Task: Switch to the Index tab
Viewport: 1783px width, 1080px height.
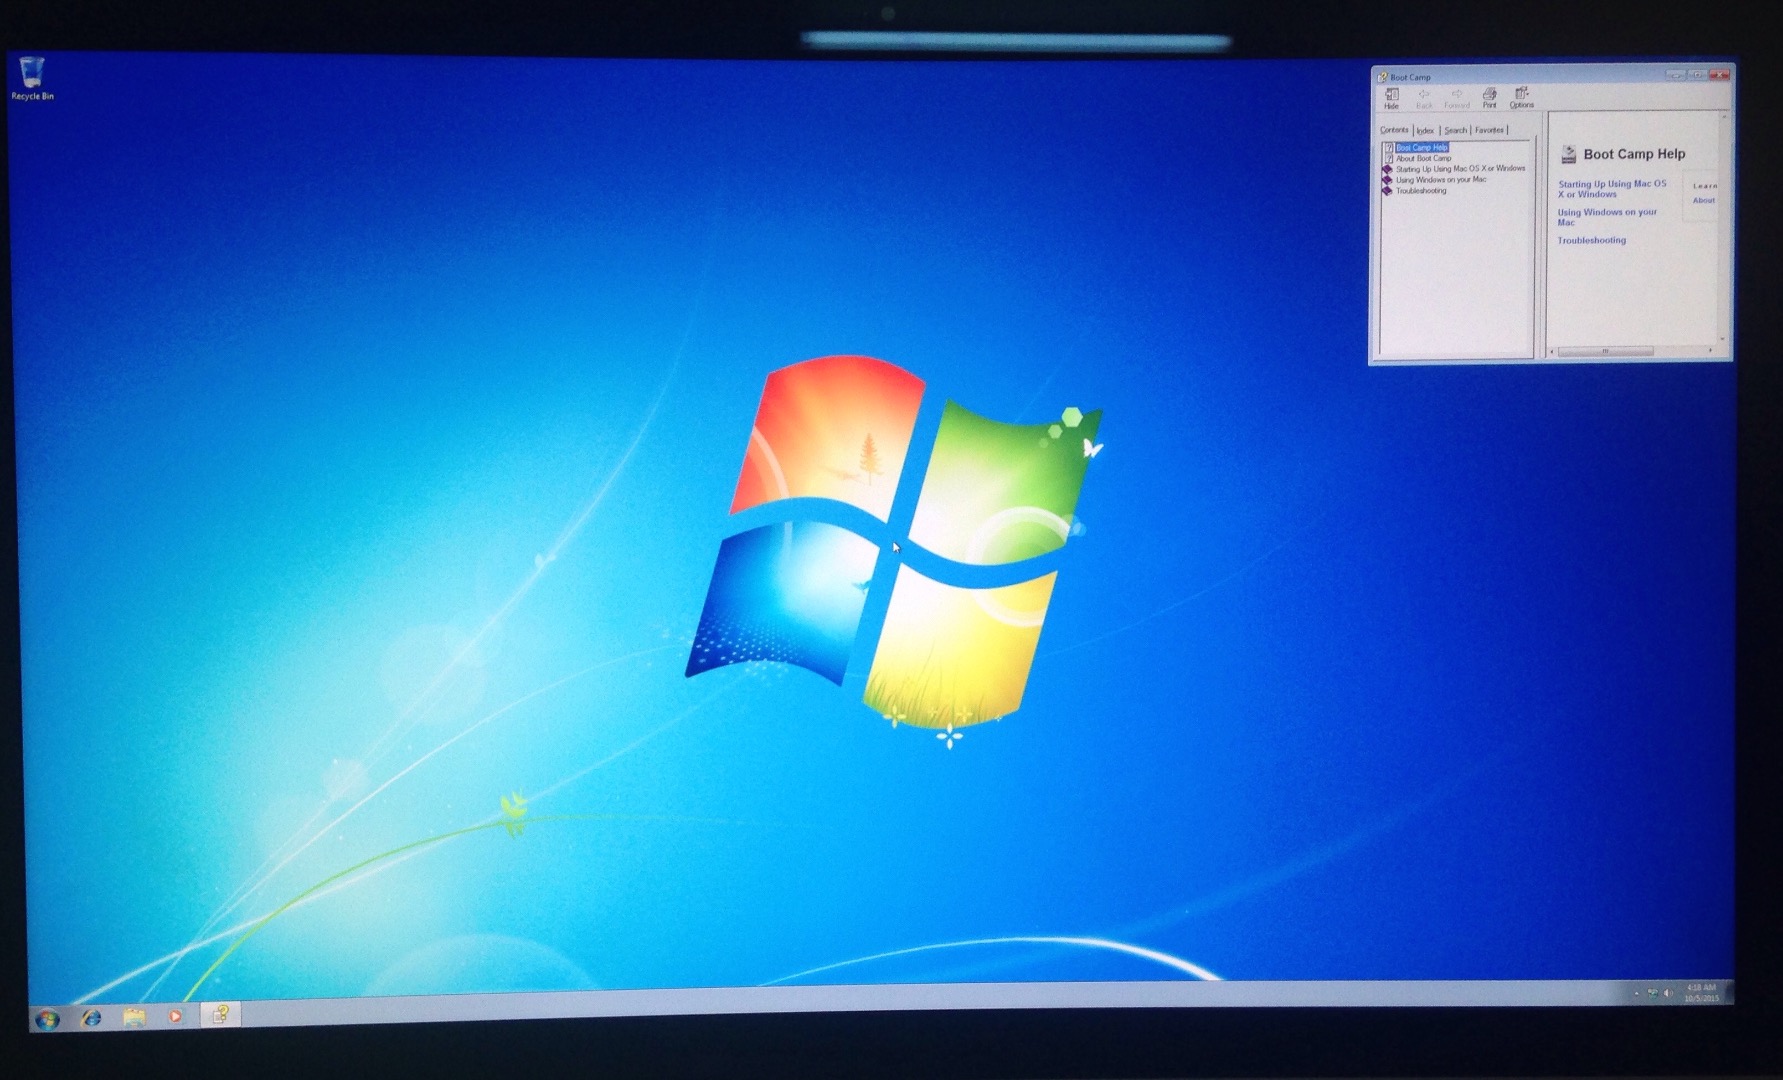Action: (1425, 131)
